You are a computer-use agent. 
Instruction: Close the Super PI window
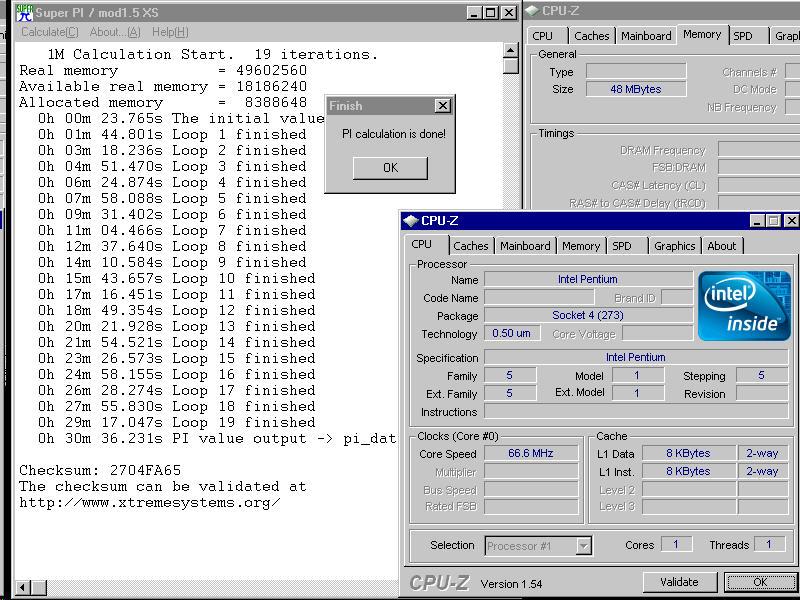pyautogui.click(x=508, y=13)
